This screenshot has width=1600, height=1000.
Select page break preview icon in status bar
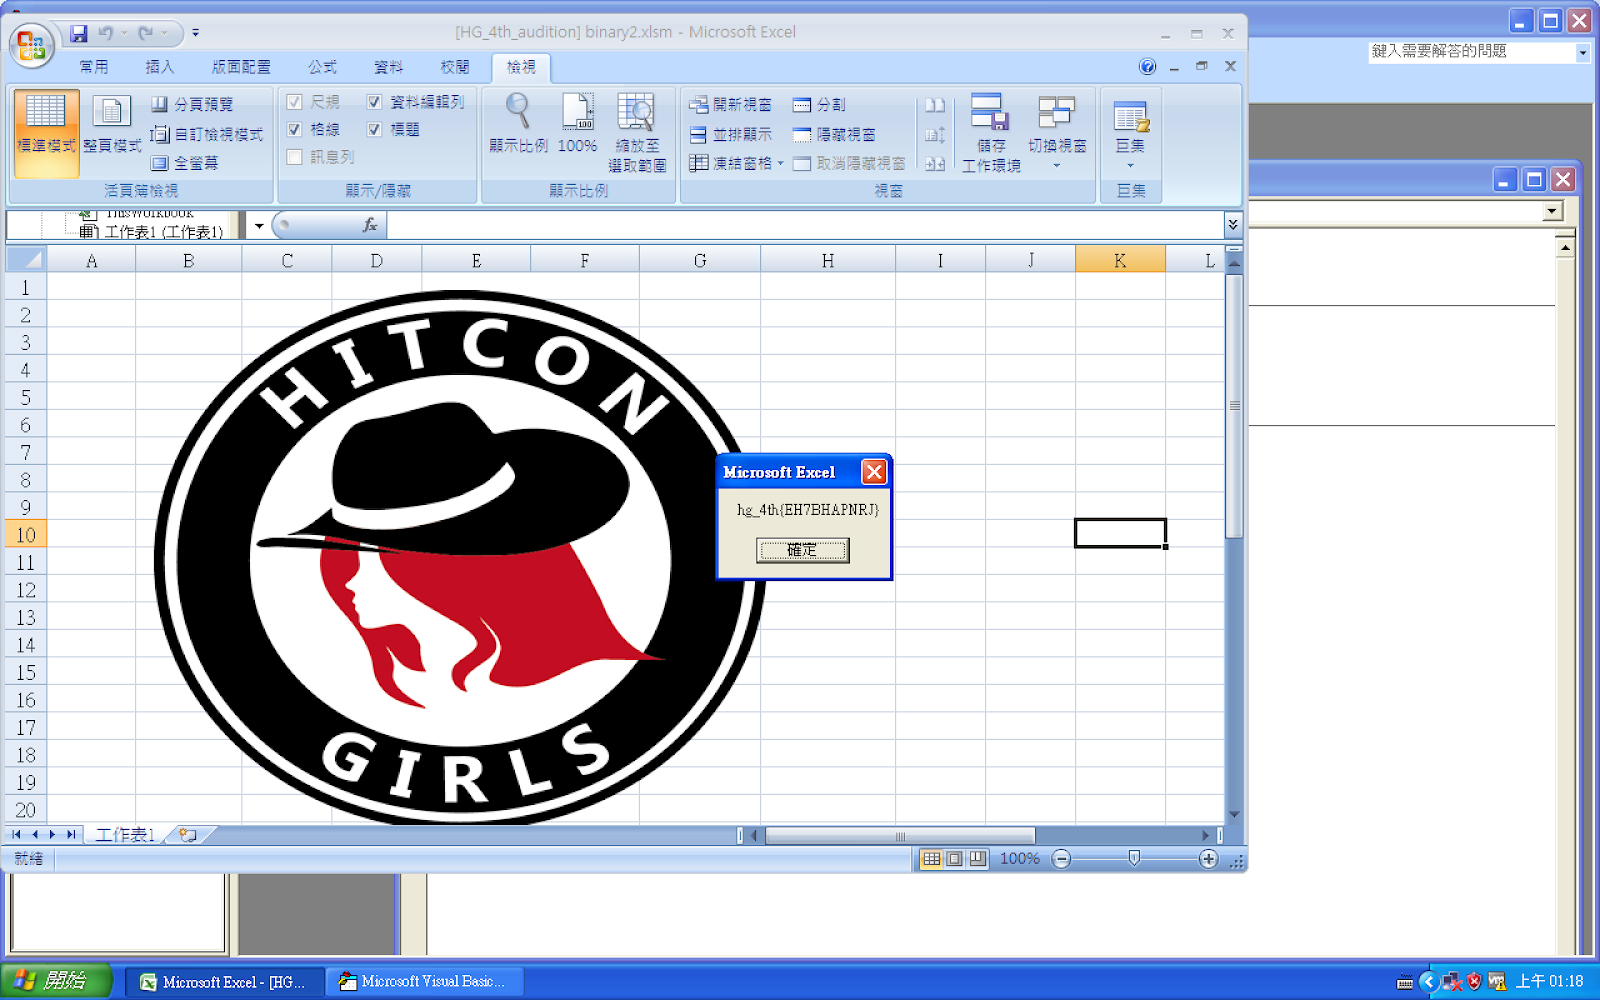(977, 859)
